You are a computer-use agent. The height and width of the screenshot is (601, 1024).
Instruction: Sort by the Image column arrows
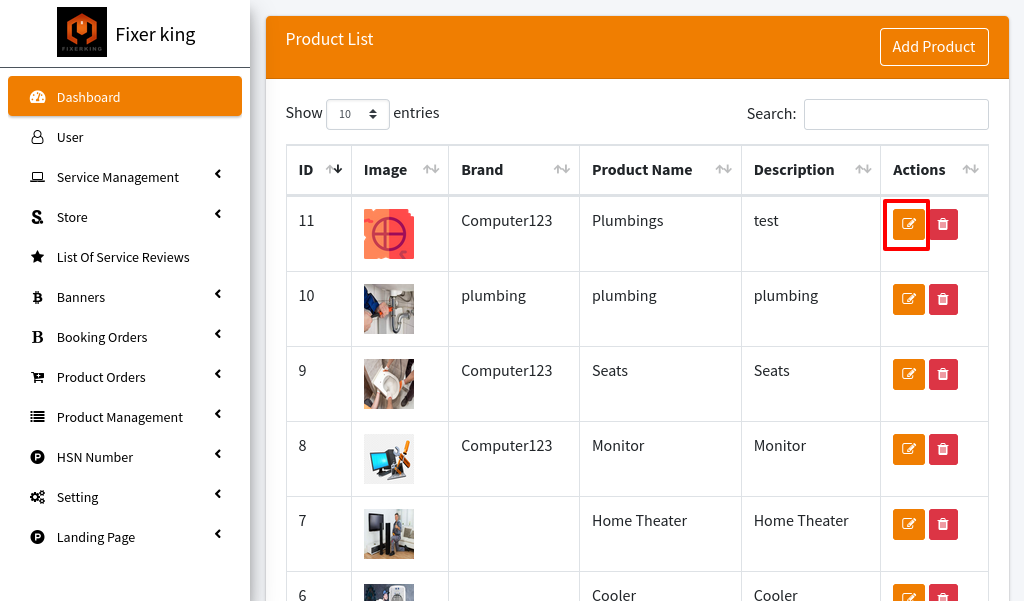pyautogui.click(x=431, y=169)
